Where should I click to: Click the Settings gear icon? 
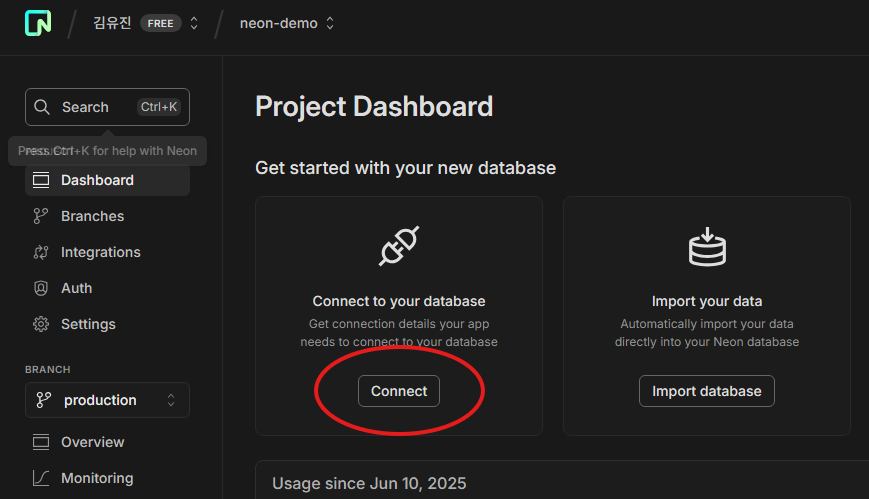[41, 324]
